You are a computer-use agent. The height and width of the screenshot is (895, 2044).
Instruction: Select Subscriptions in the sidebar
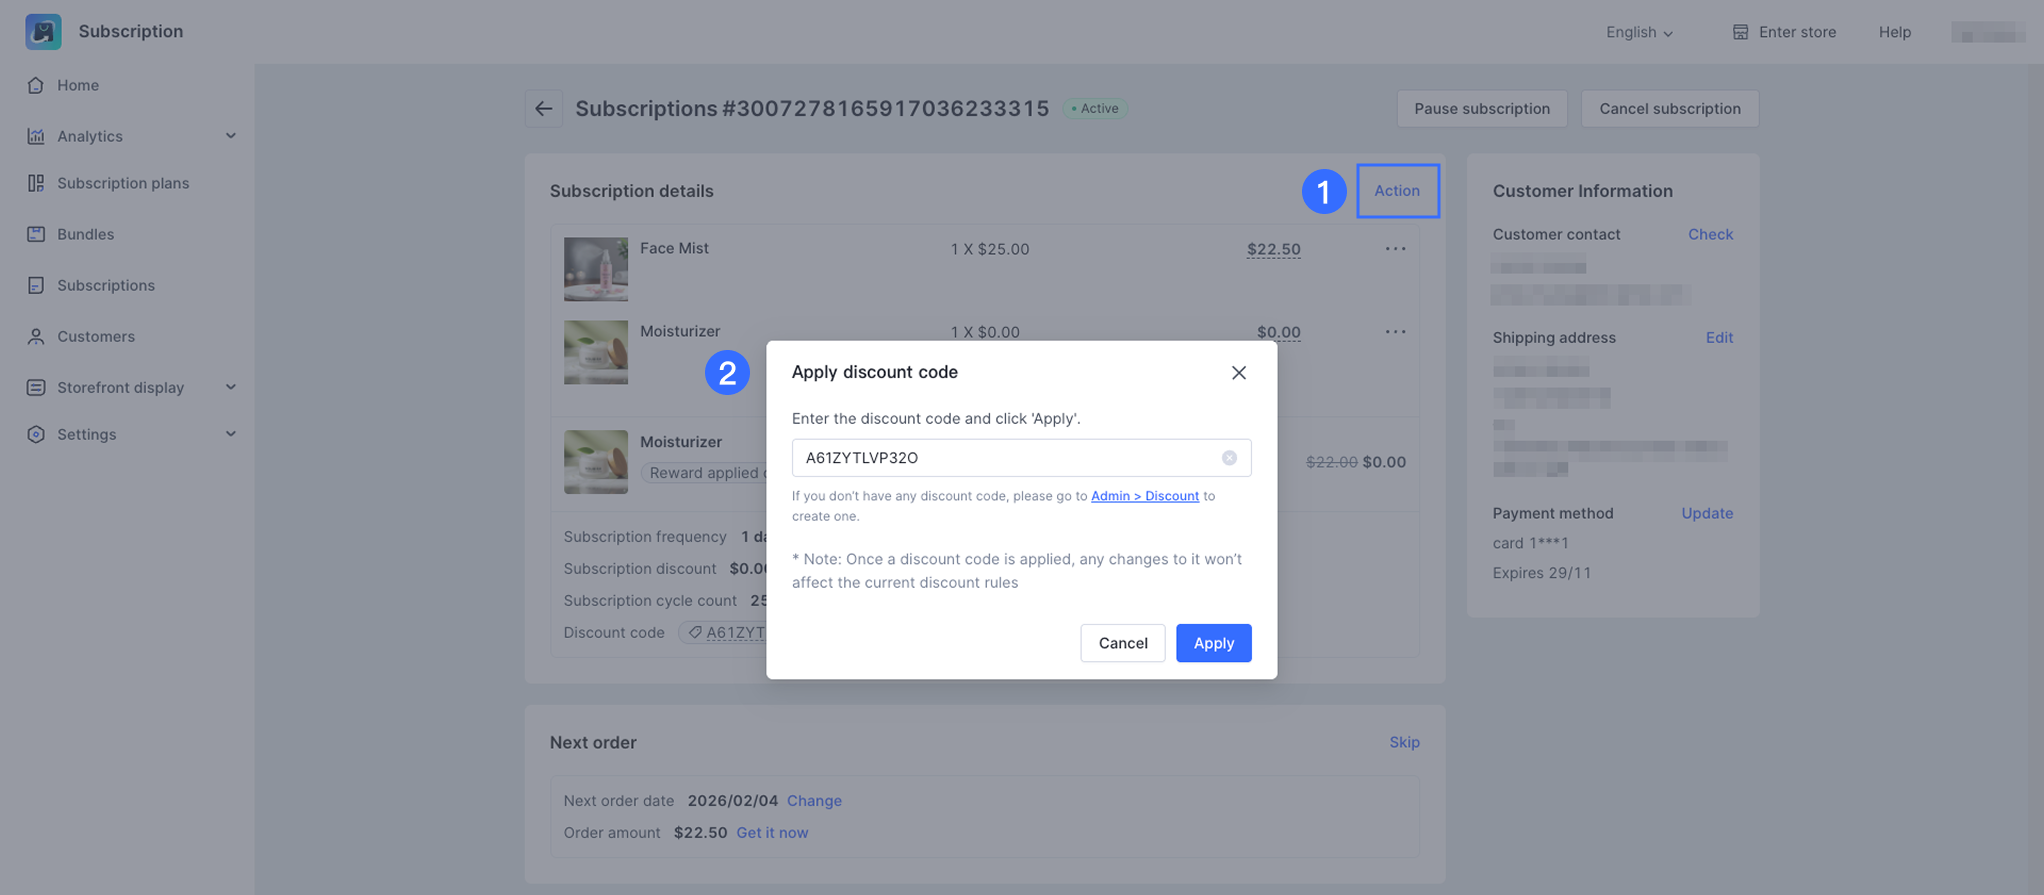tap(106, 285)
